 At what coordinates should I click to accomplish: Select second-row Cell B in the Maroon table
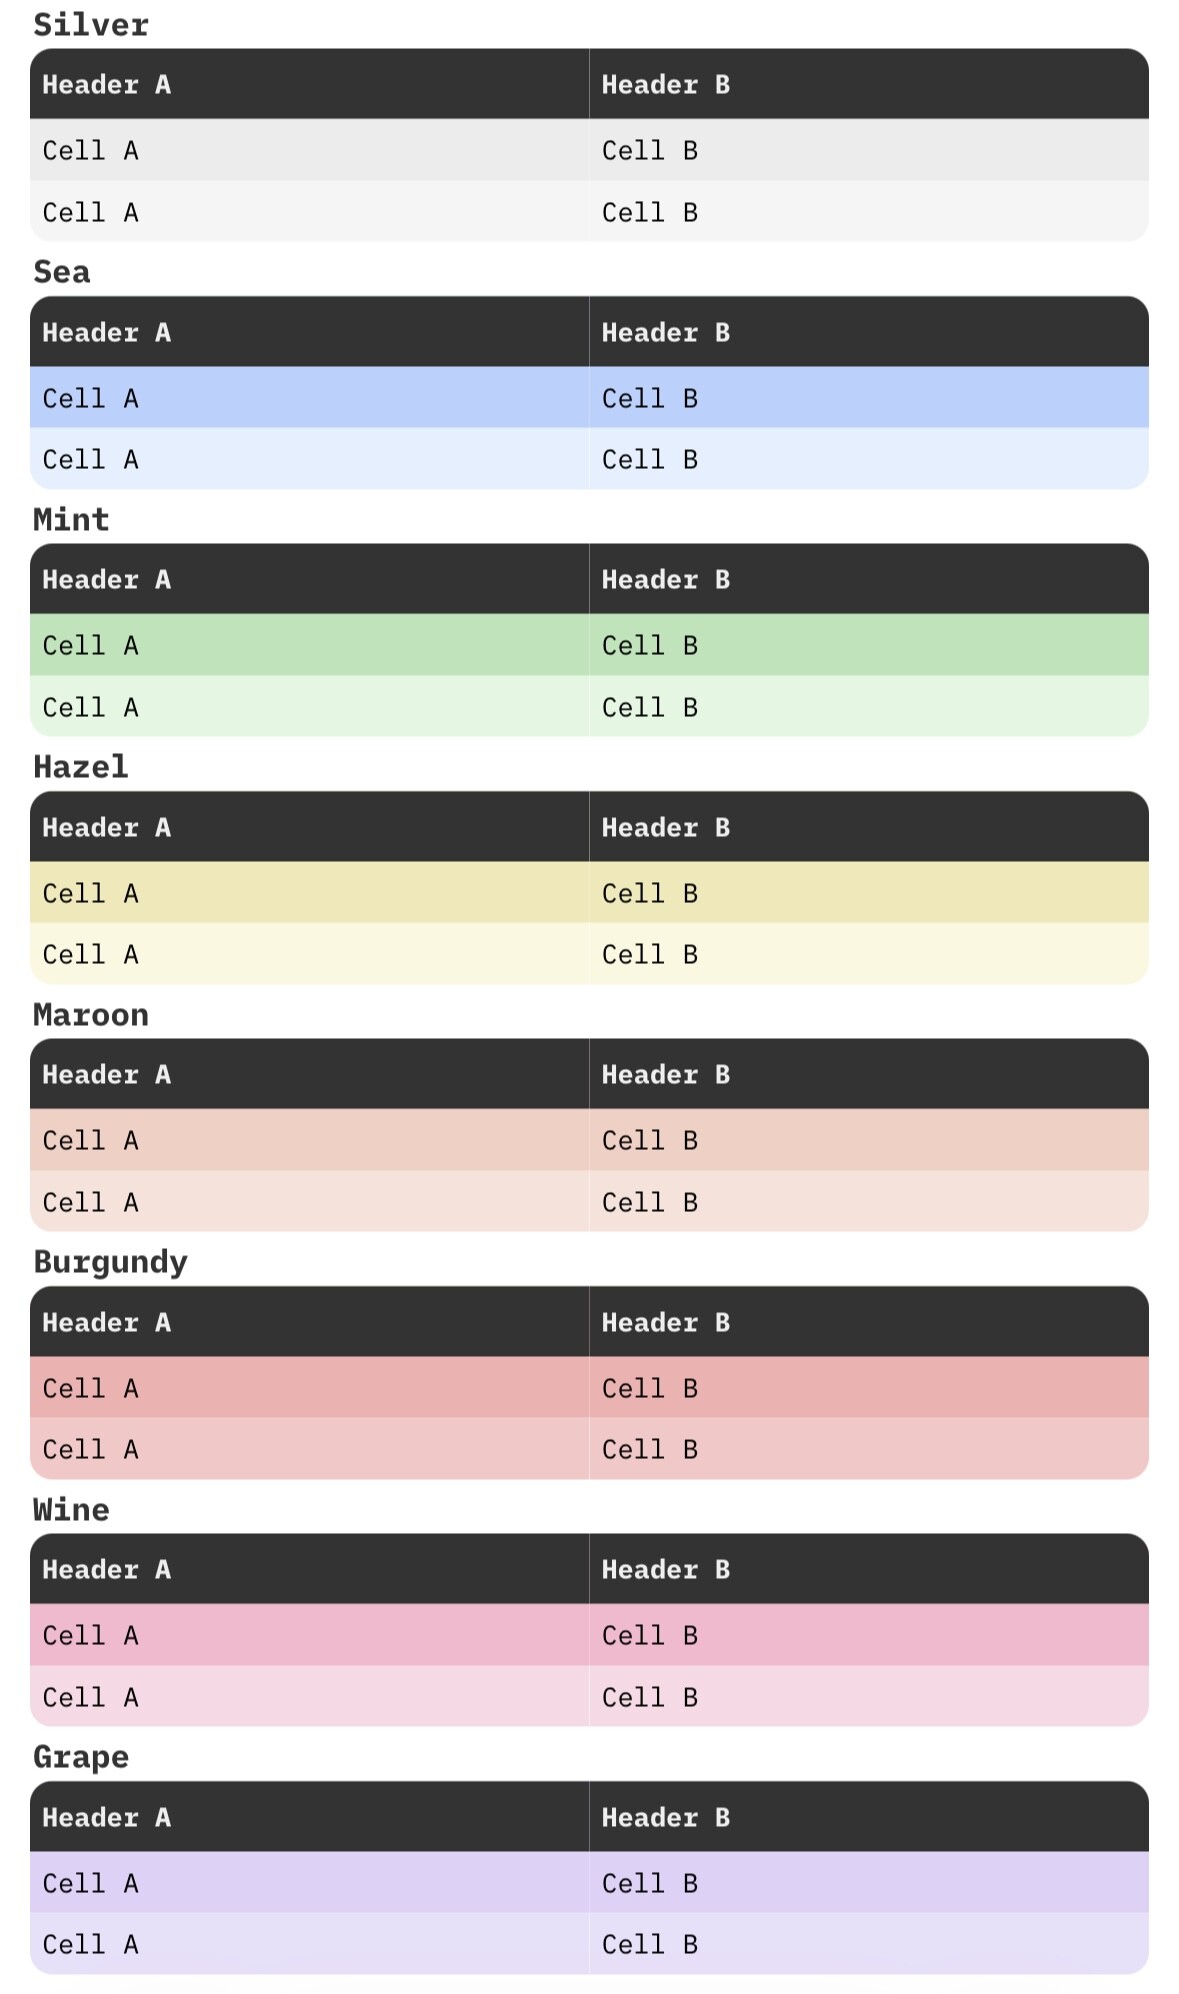tap(649, 1202)
